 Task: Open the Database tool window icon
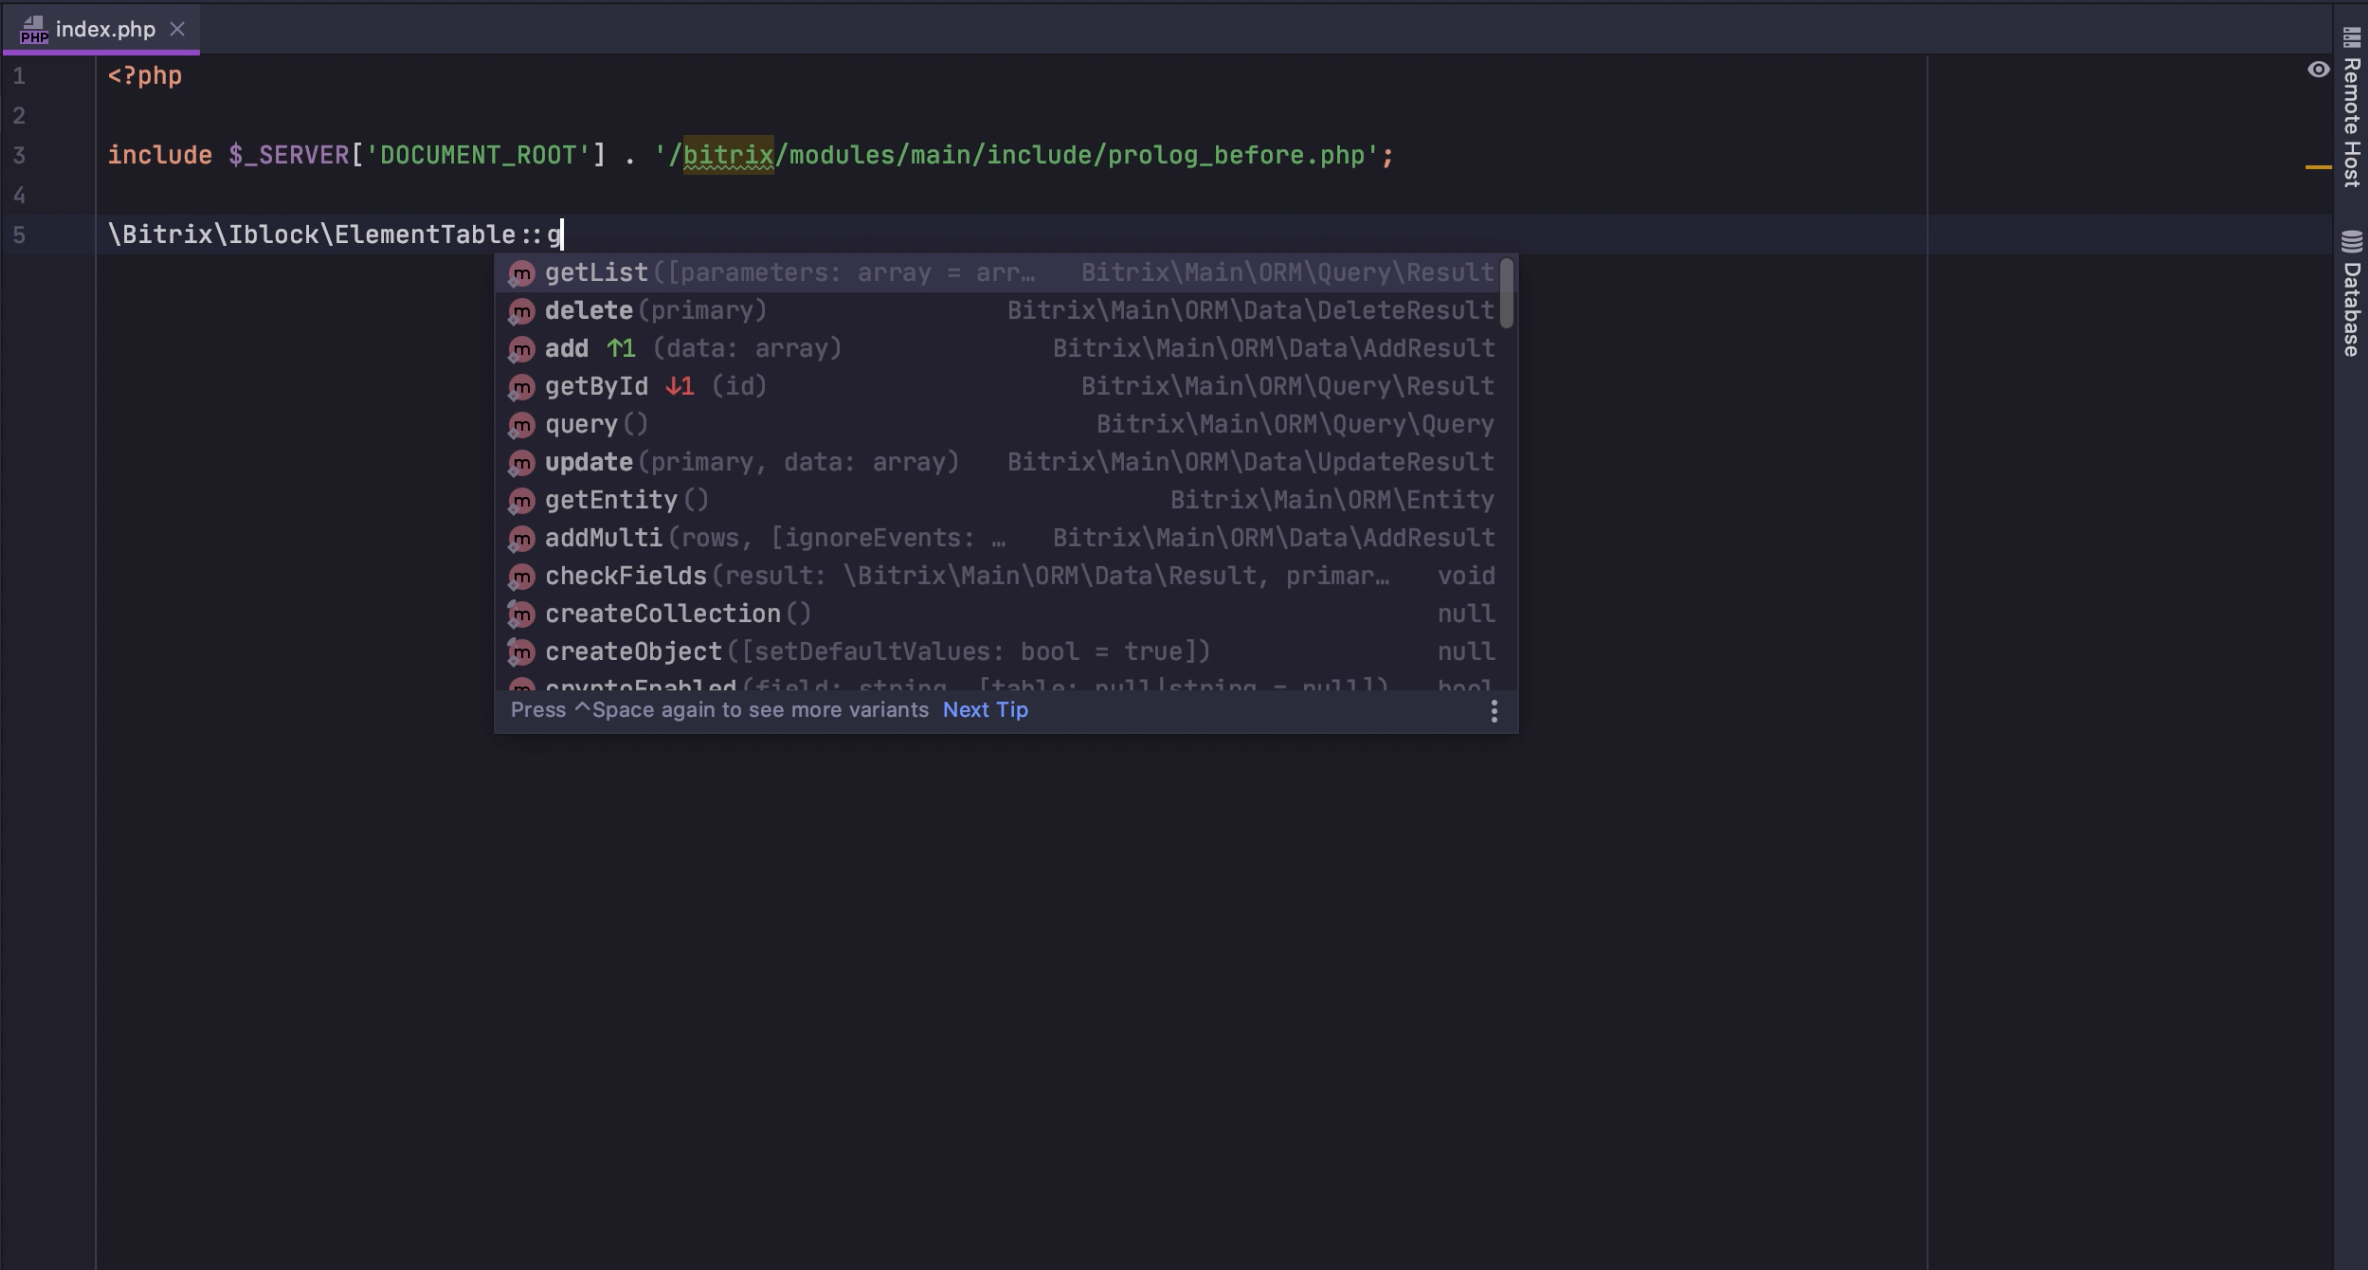pos(2351,241)
